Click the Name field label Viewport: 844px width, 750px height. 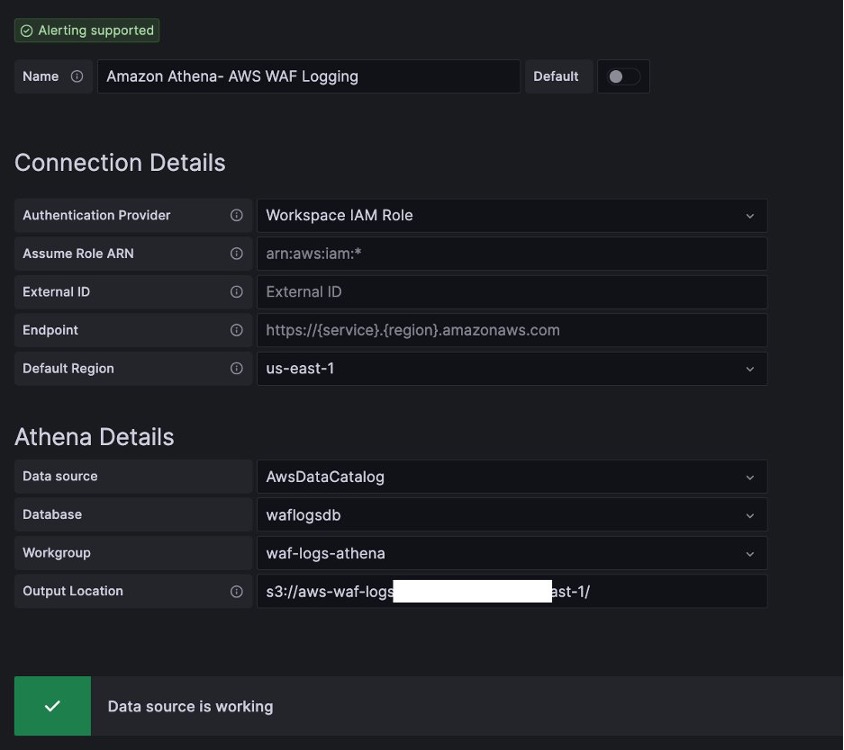pyautogui.click(x=40, y=76)
